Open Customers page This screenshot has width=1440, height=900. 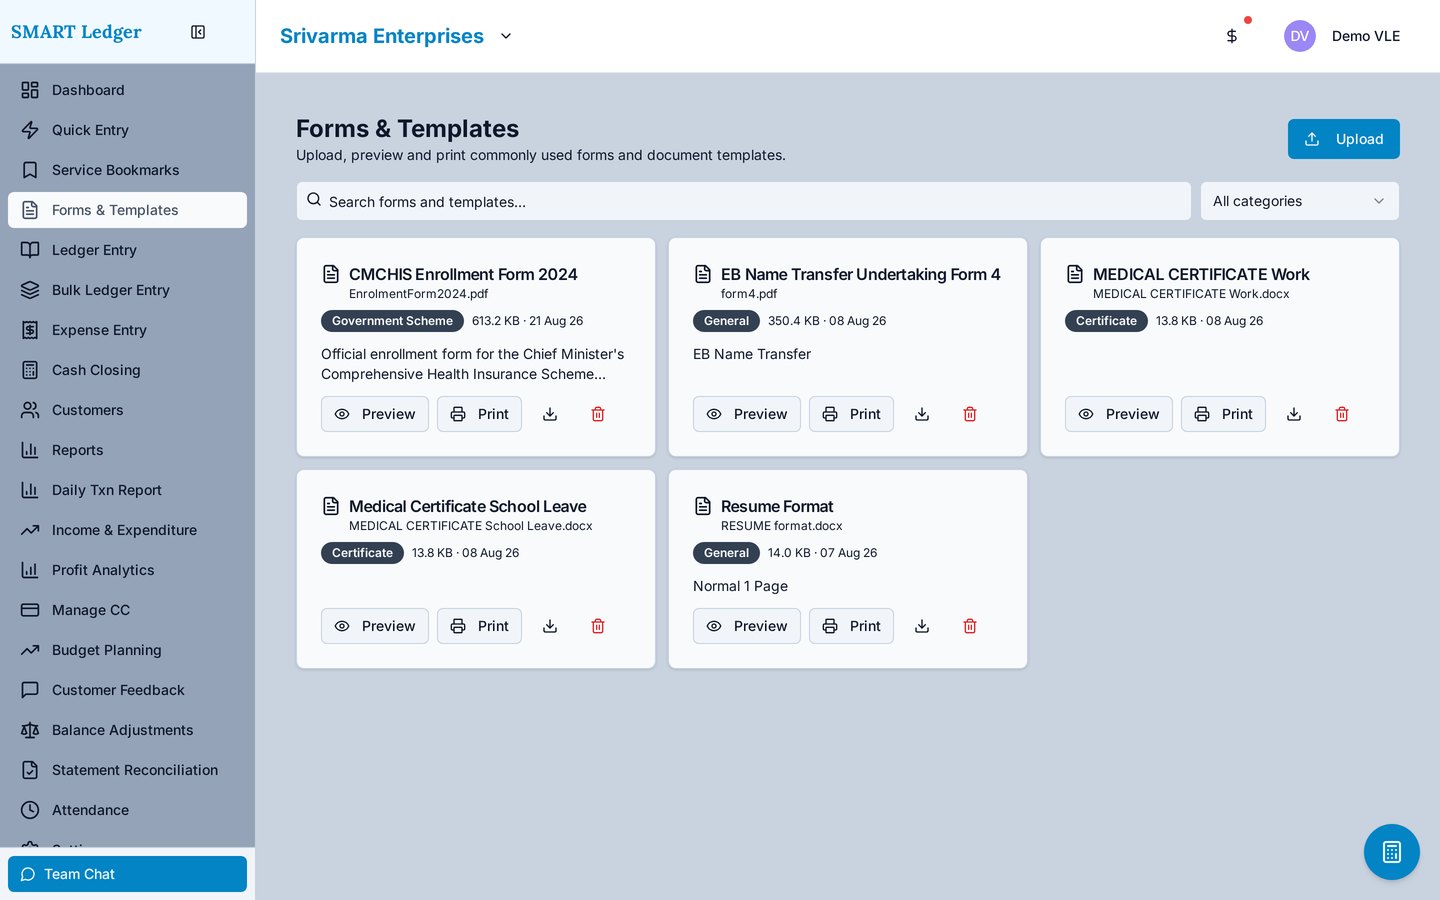coord(127,410)
